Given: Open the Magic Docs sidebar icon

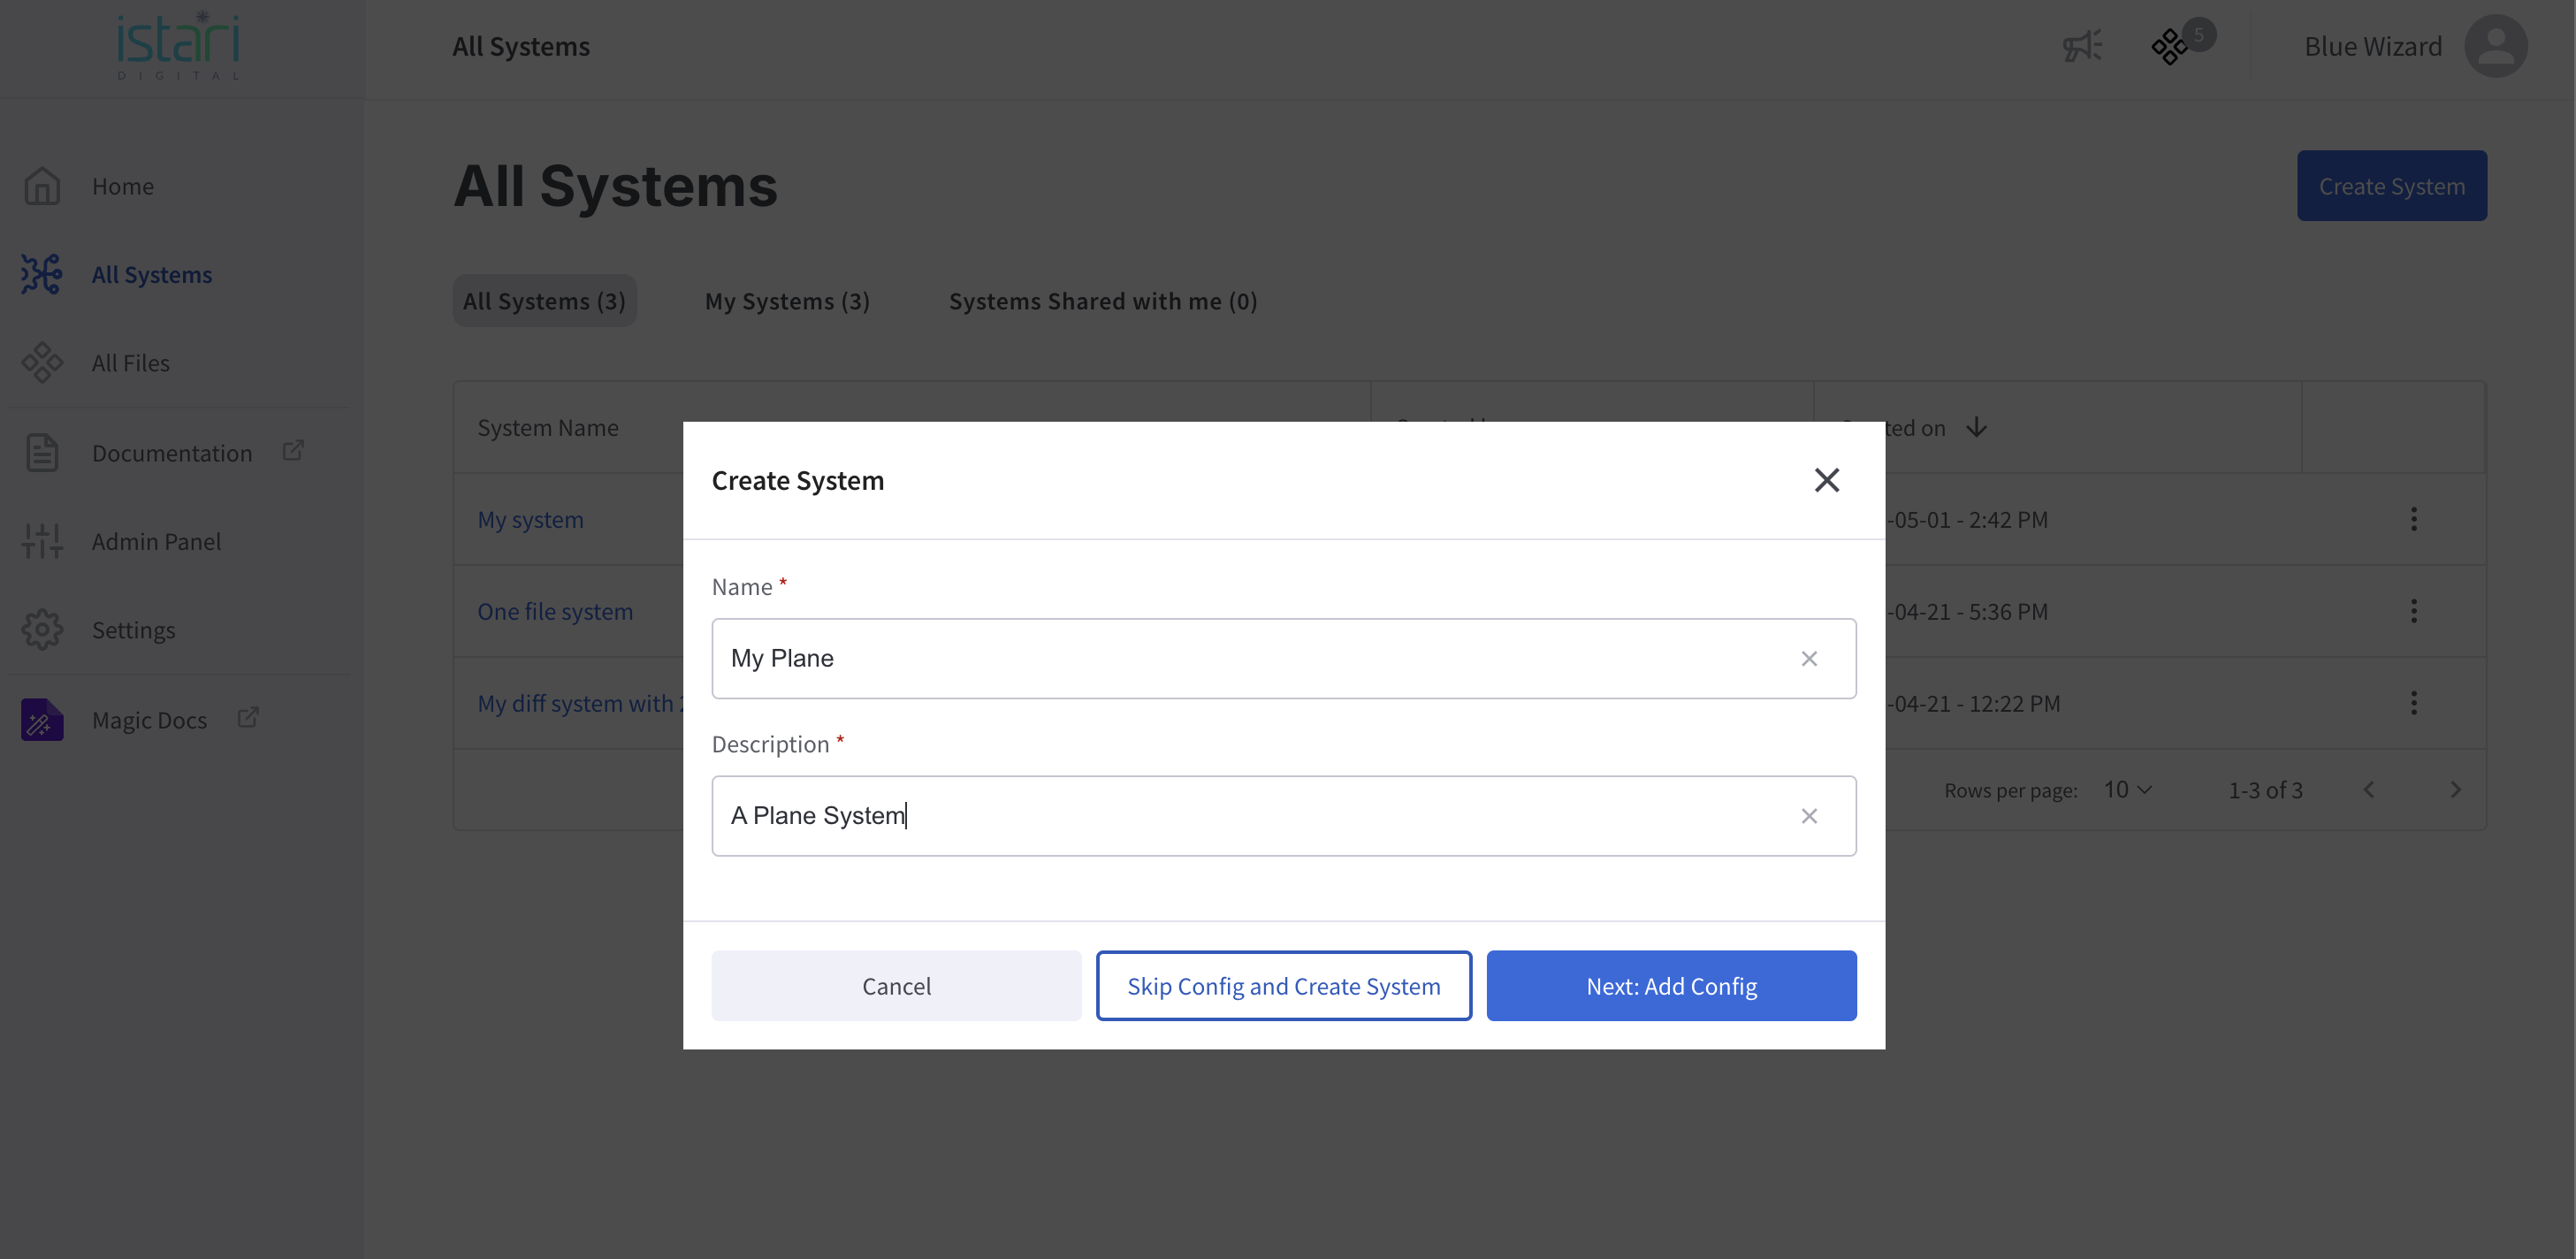Looking at the screenshot, I should pyautogui.click(x=42, y=720).
